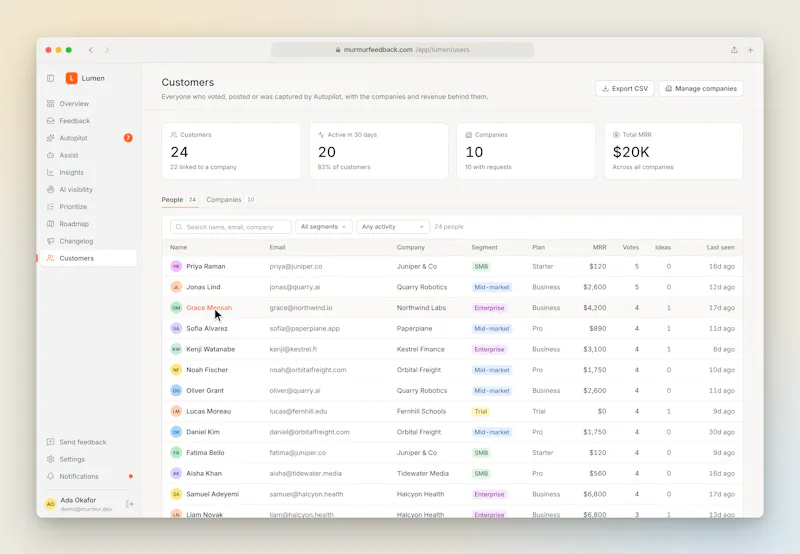Open Overview in the sidebar

click(88, 104)
